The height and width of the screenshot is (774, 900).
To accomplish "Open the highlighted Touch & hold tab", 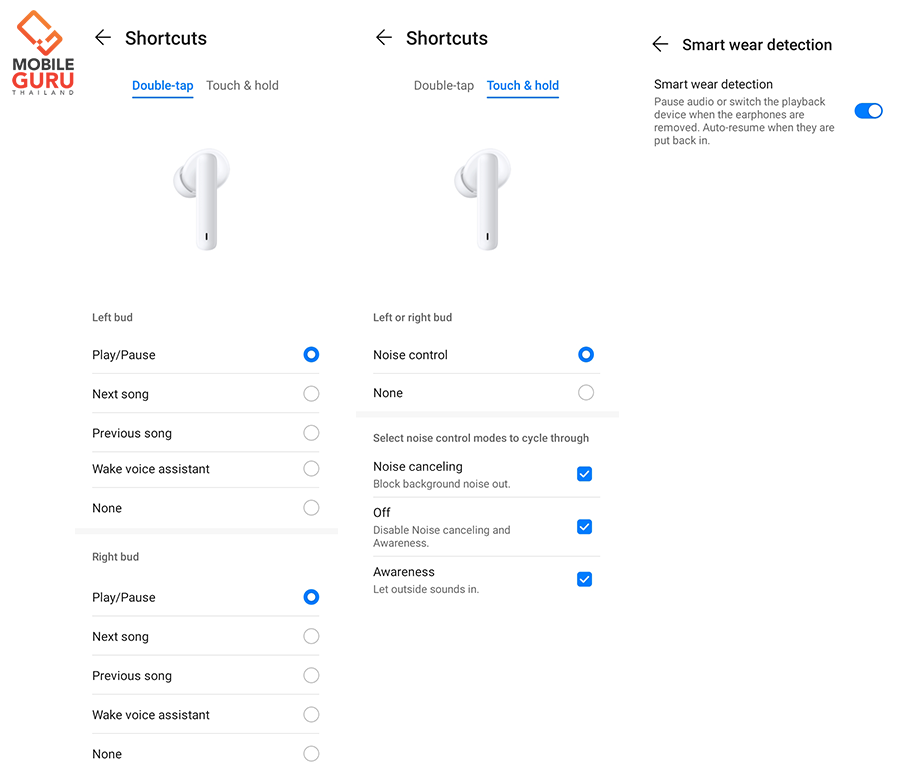I will coord(523,86).
